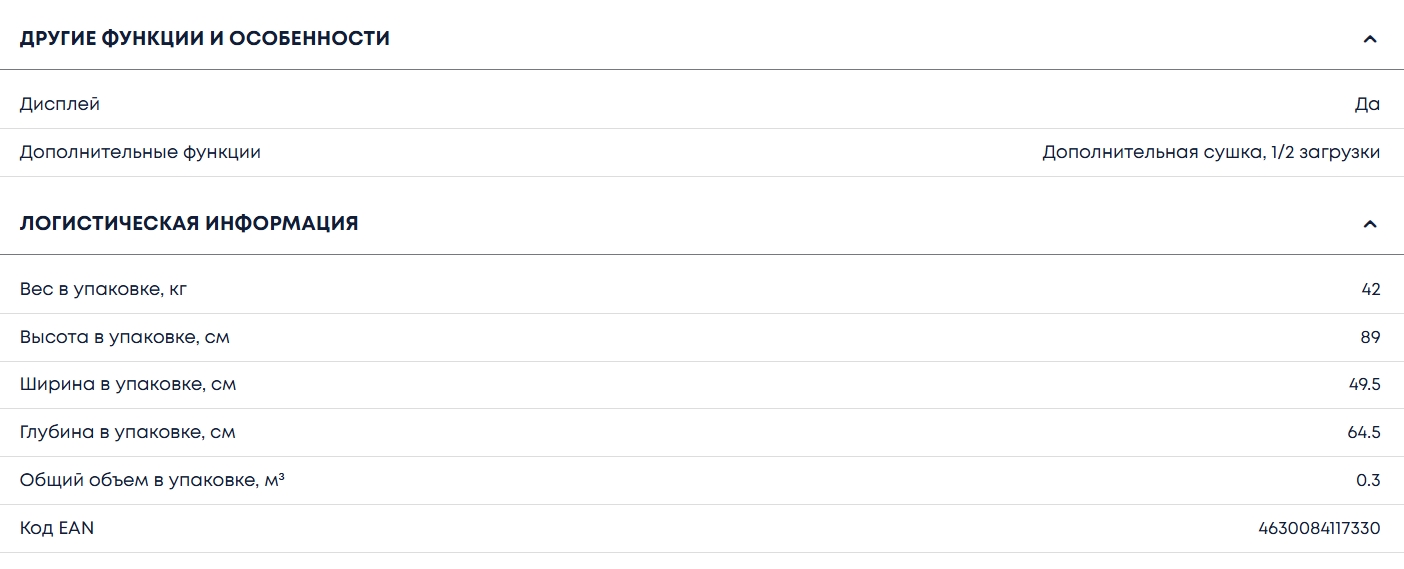Click the volume value 0.3
Screen dimensions: 1404x569
click(1368, 481)
